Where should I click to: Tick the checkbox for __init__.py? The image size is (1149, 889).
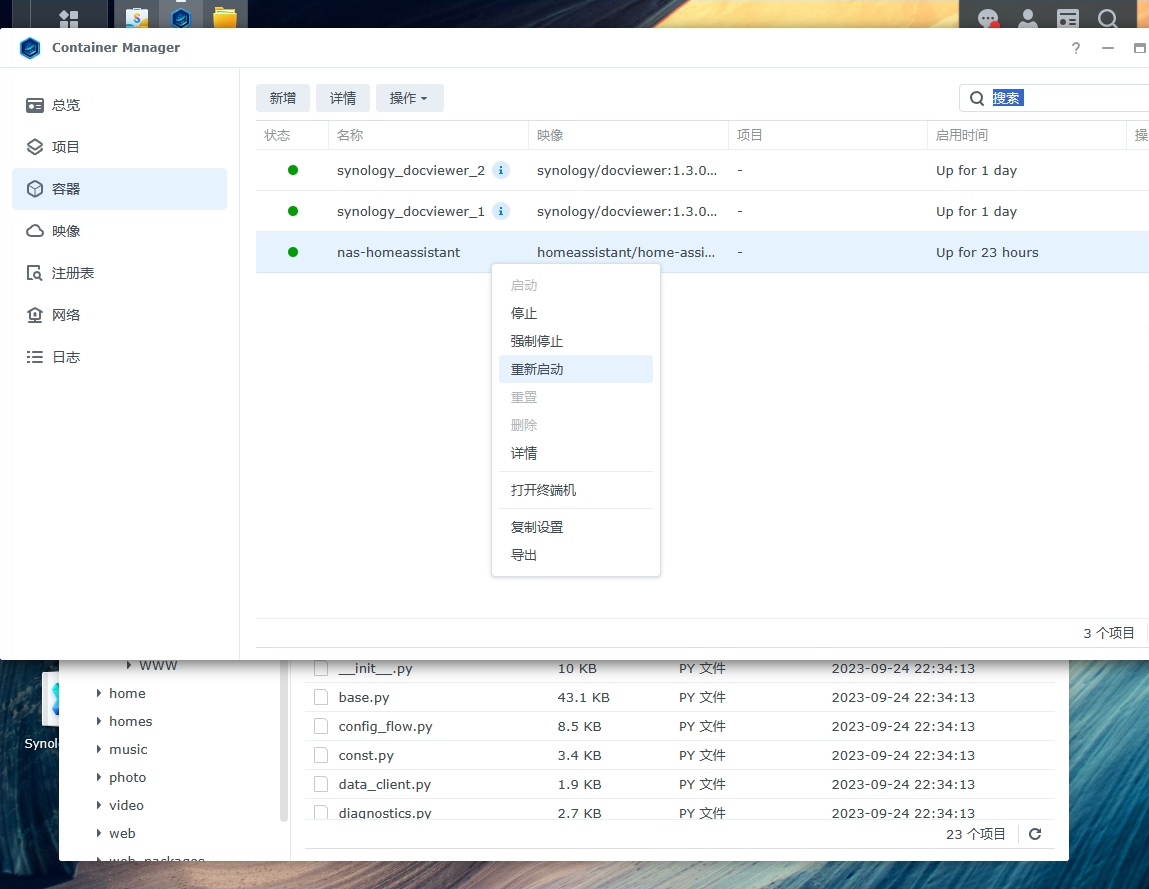click(321, 668)
